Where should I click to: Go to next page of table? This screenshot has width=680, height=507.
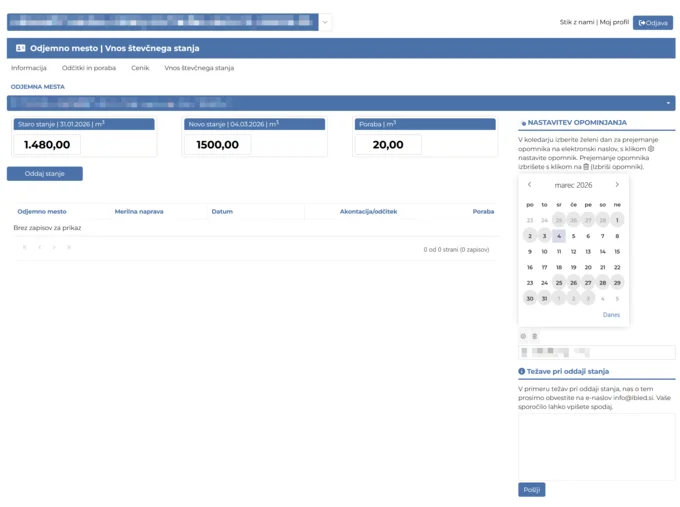coord(54,248)
